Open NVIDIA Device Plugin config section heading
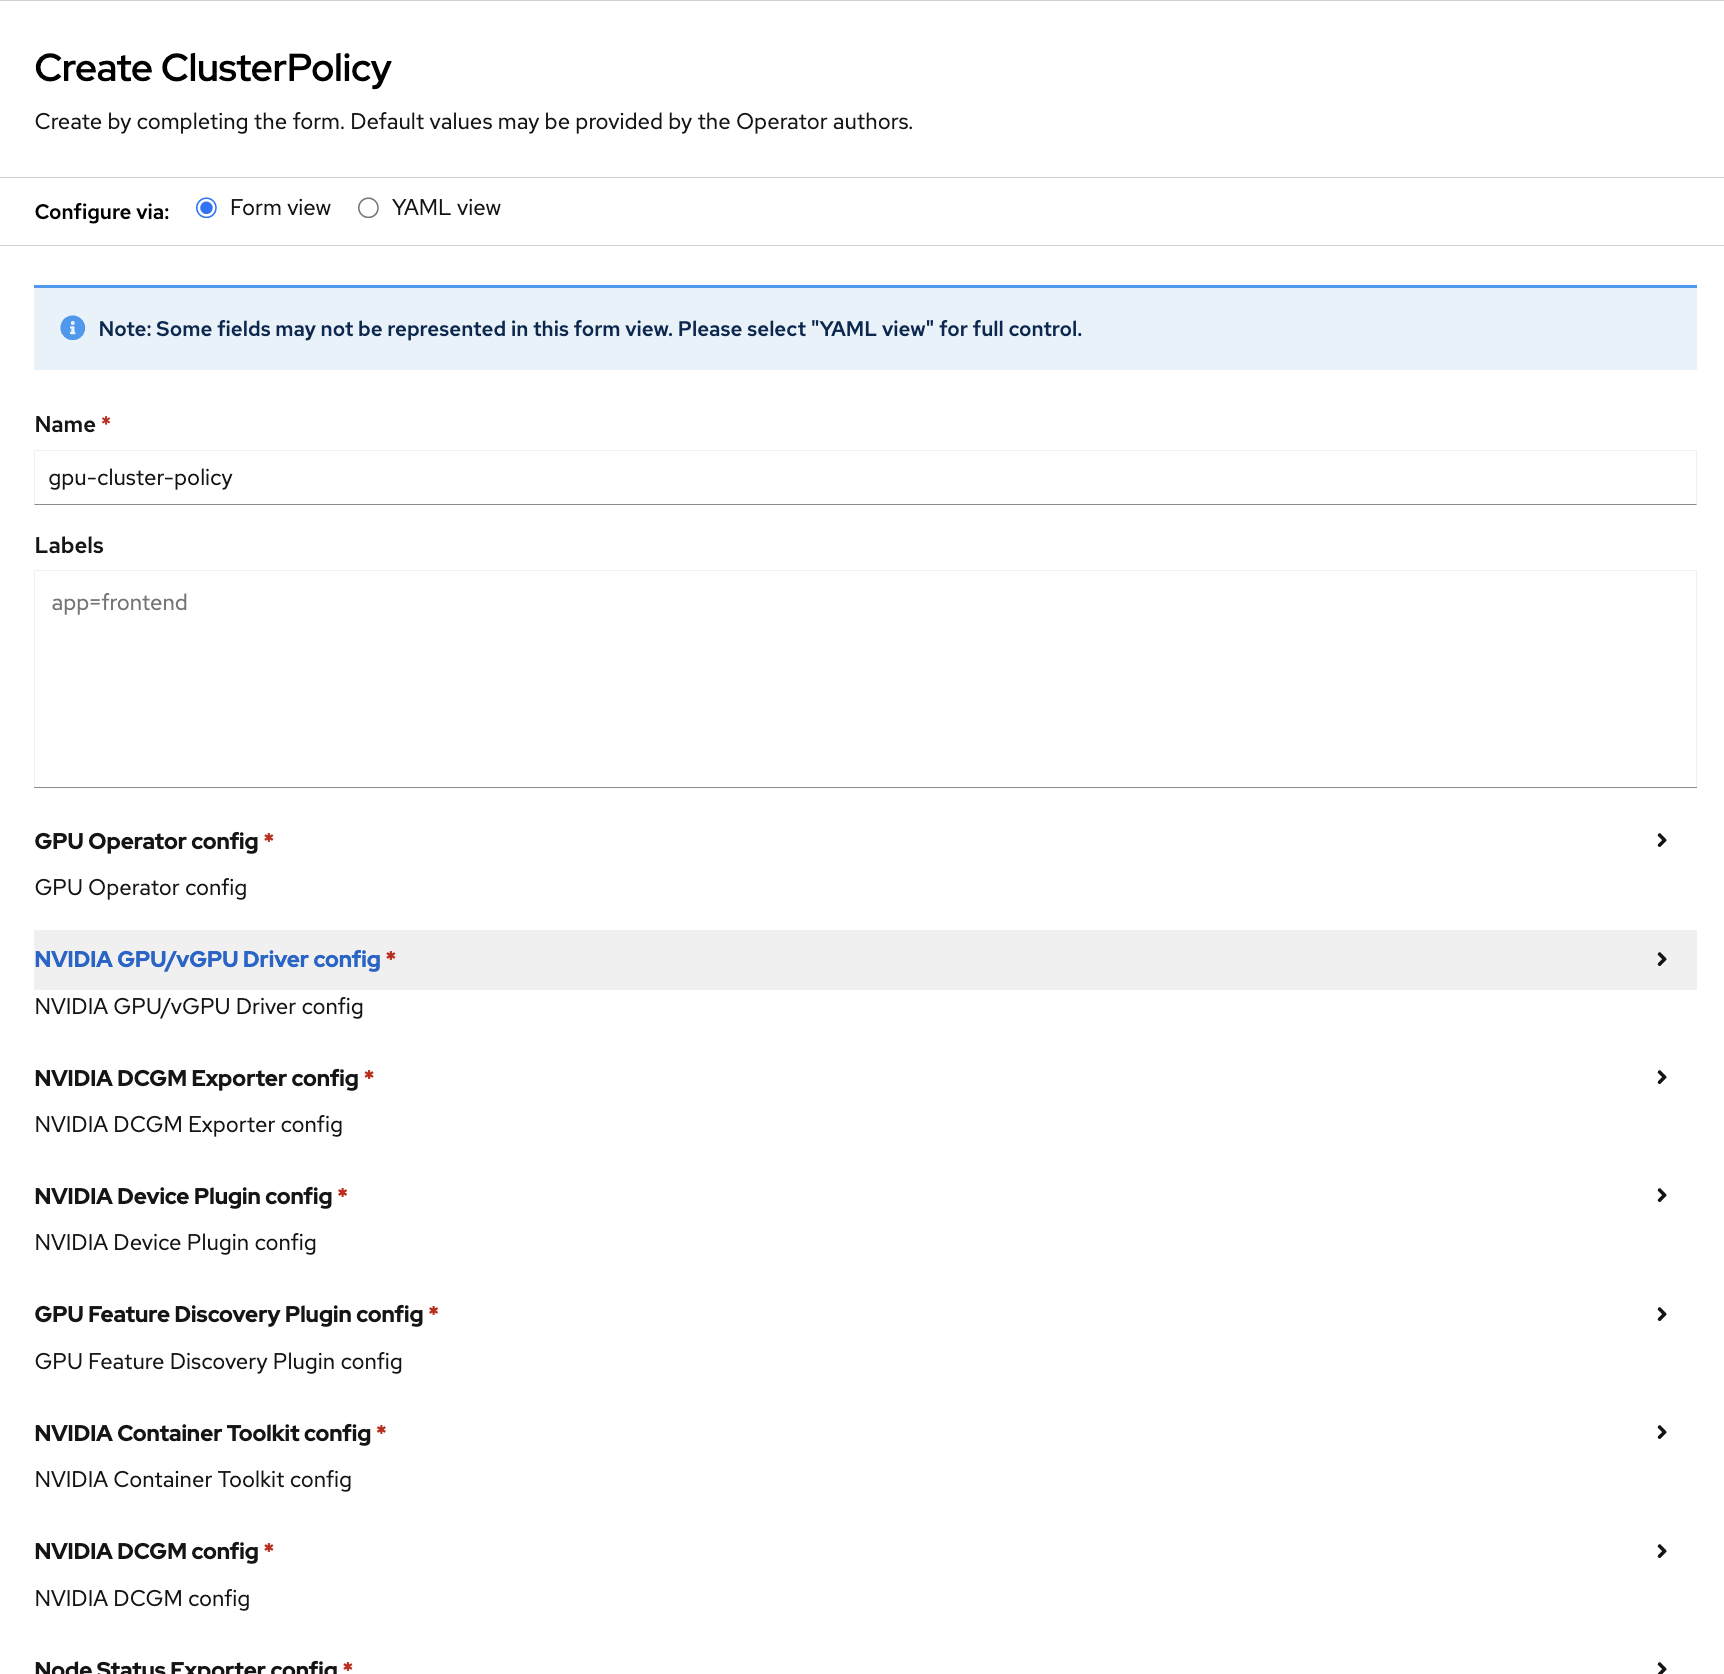Screen dimensions: 1724x1674 point(183,1197)
